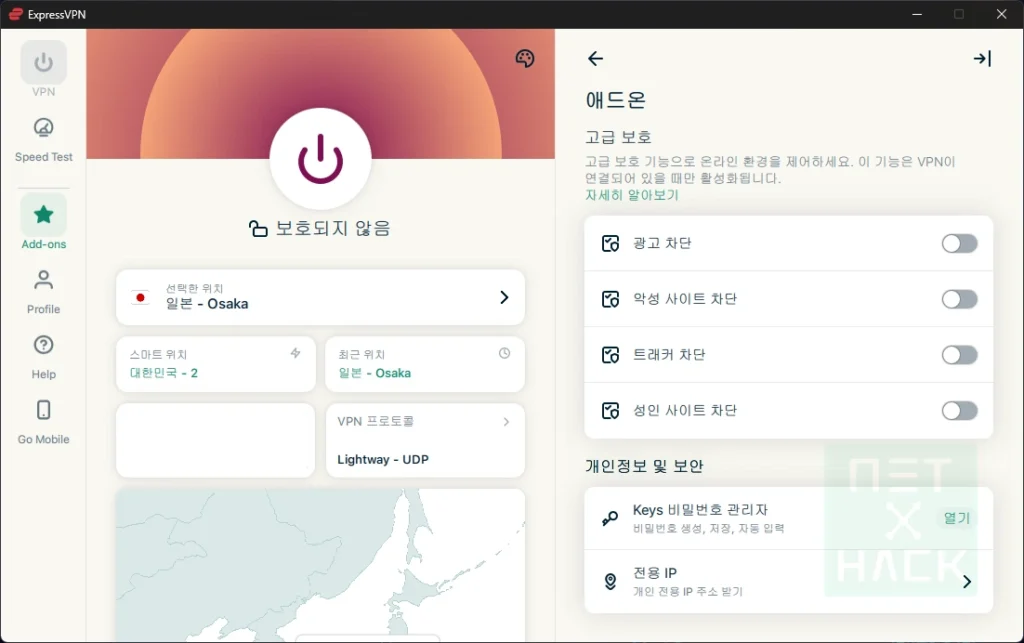Go back using the left arrow
Screen dimensions: 1024x643
594,59
